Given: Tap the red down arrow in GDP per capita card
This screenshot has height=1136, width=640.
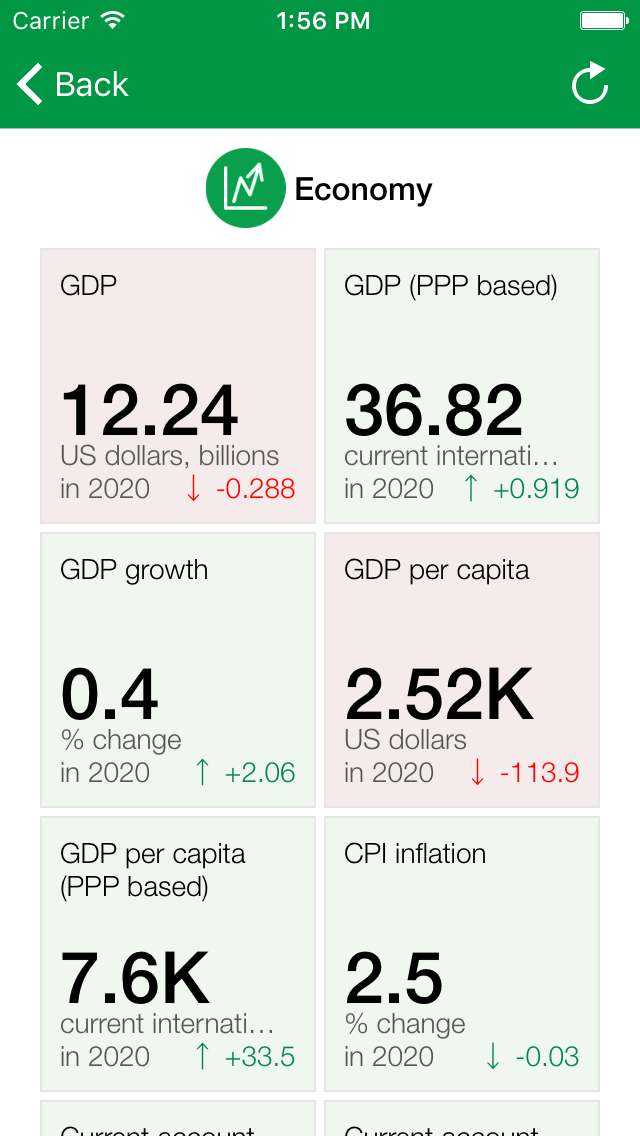Looking at the screenshot, I should pyautogui.click(x=477, y=773).
